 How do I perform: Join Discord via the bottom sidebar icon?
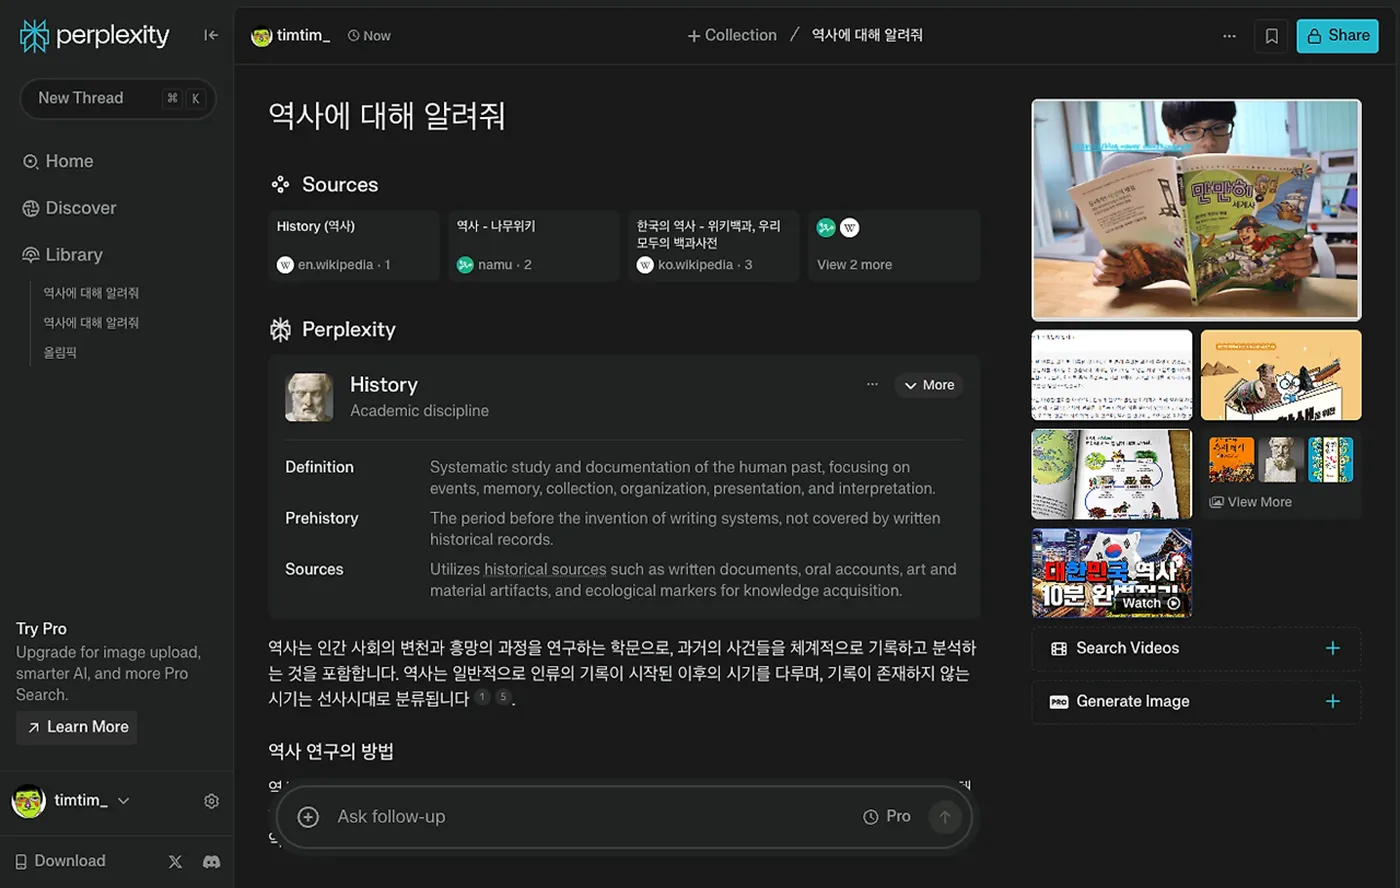coord(211,861)
